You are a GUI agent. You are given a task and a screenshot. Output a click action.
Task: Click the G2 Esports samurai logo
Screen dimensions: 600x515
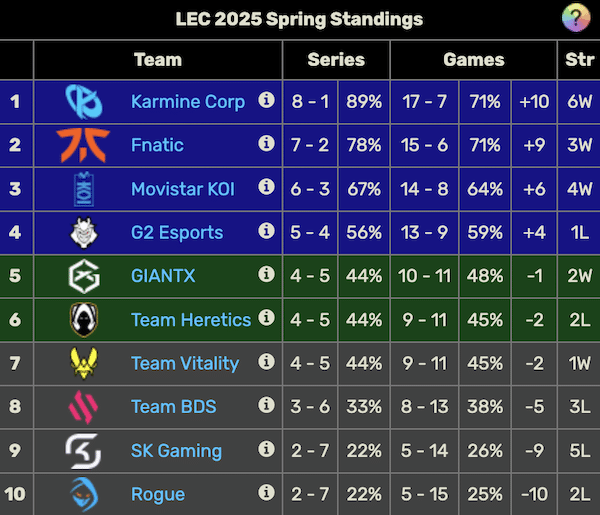(82, 232)
